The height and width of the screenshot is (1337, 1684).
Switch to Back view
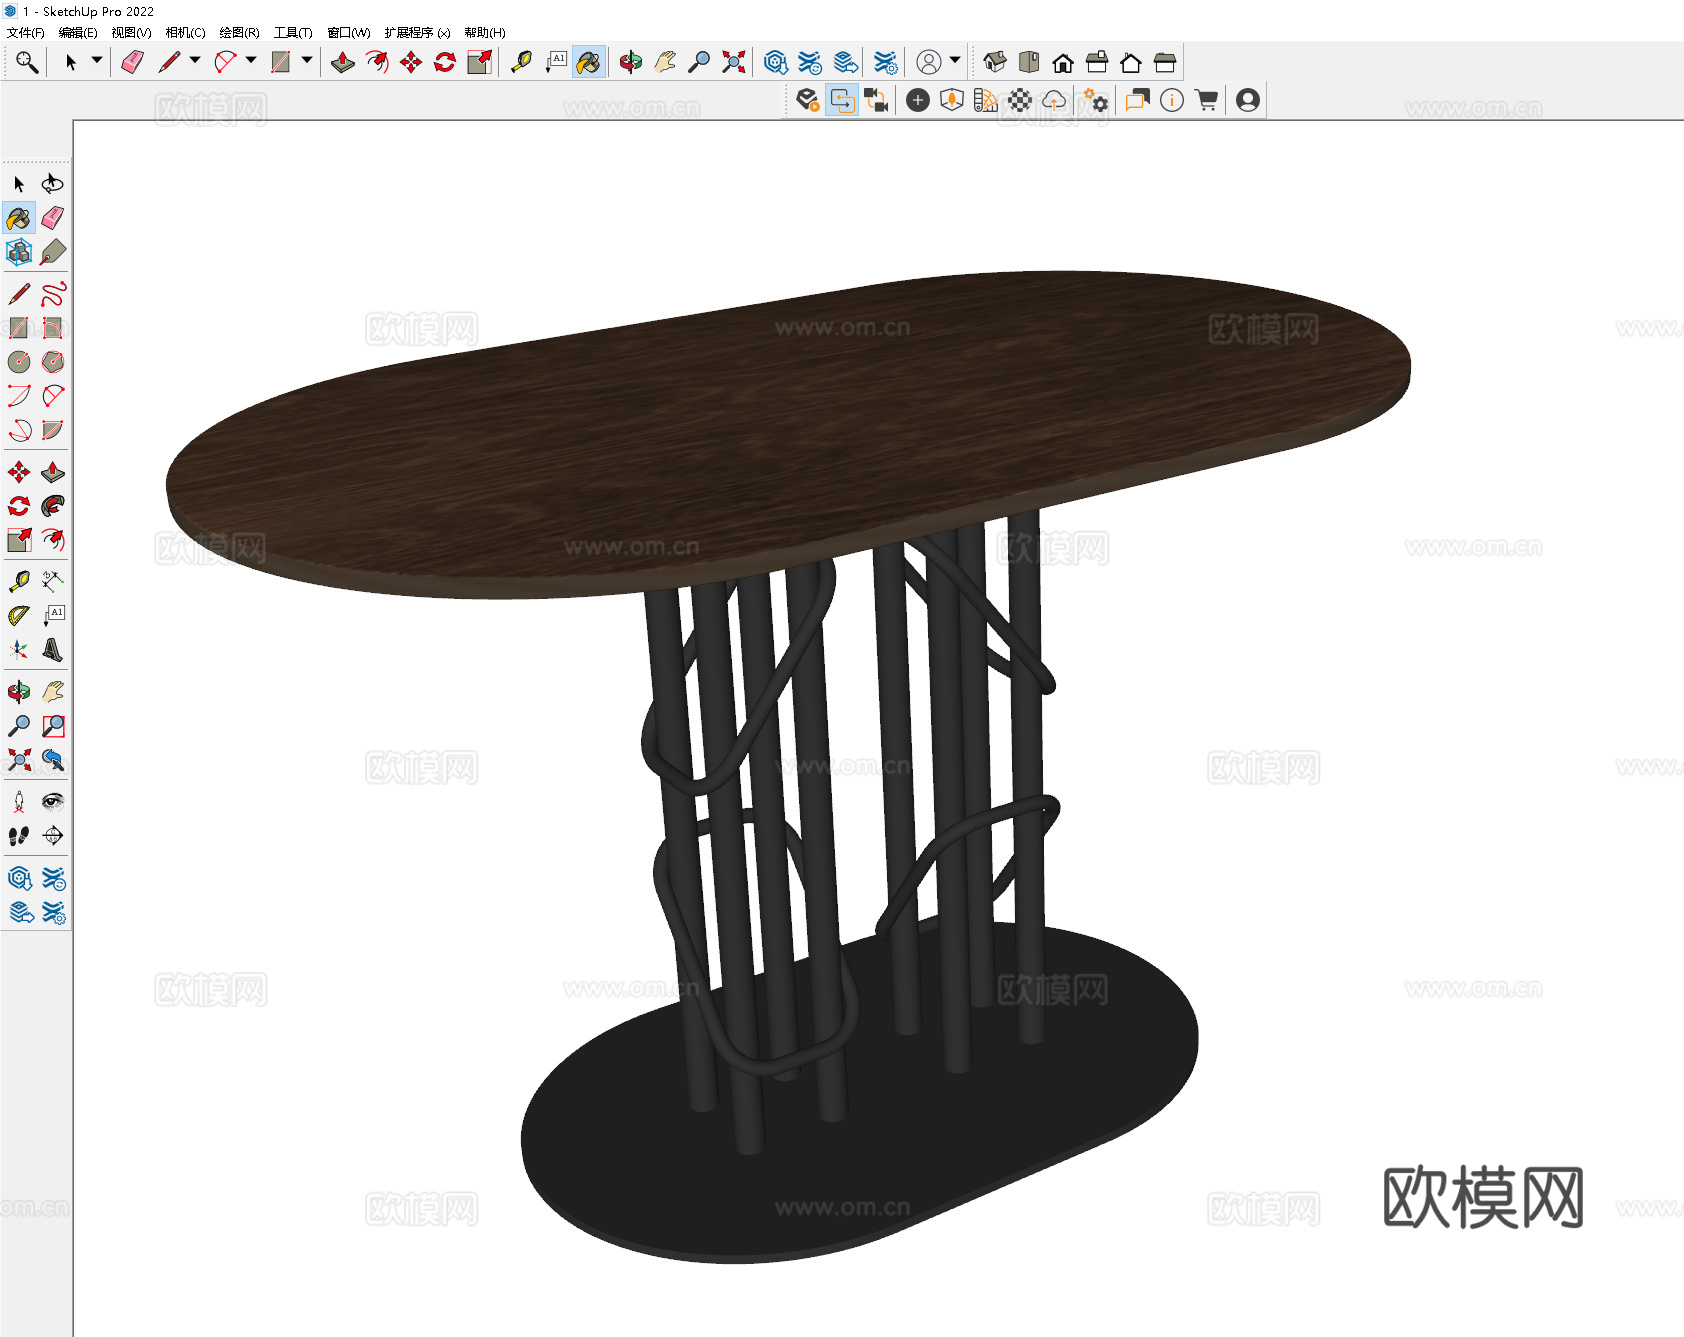1131,62
